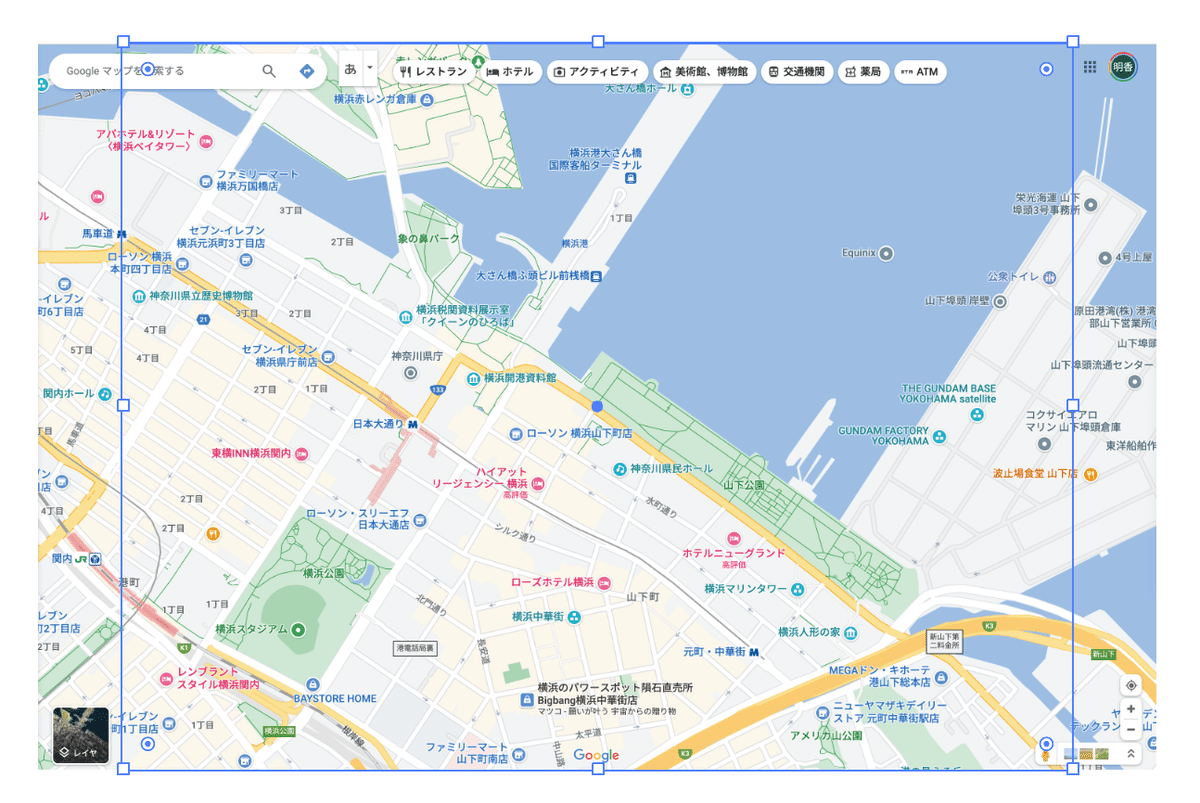Image resolution: width=1200 pixels, height=803 pixels.
Task: Select 横浜人形の家 museum marker
Action: 850,633
